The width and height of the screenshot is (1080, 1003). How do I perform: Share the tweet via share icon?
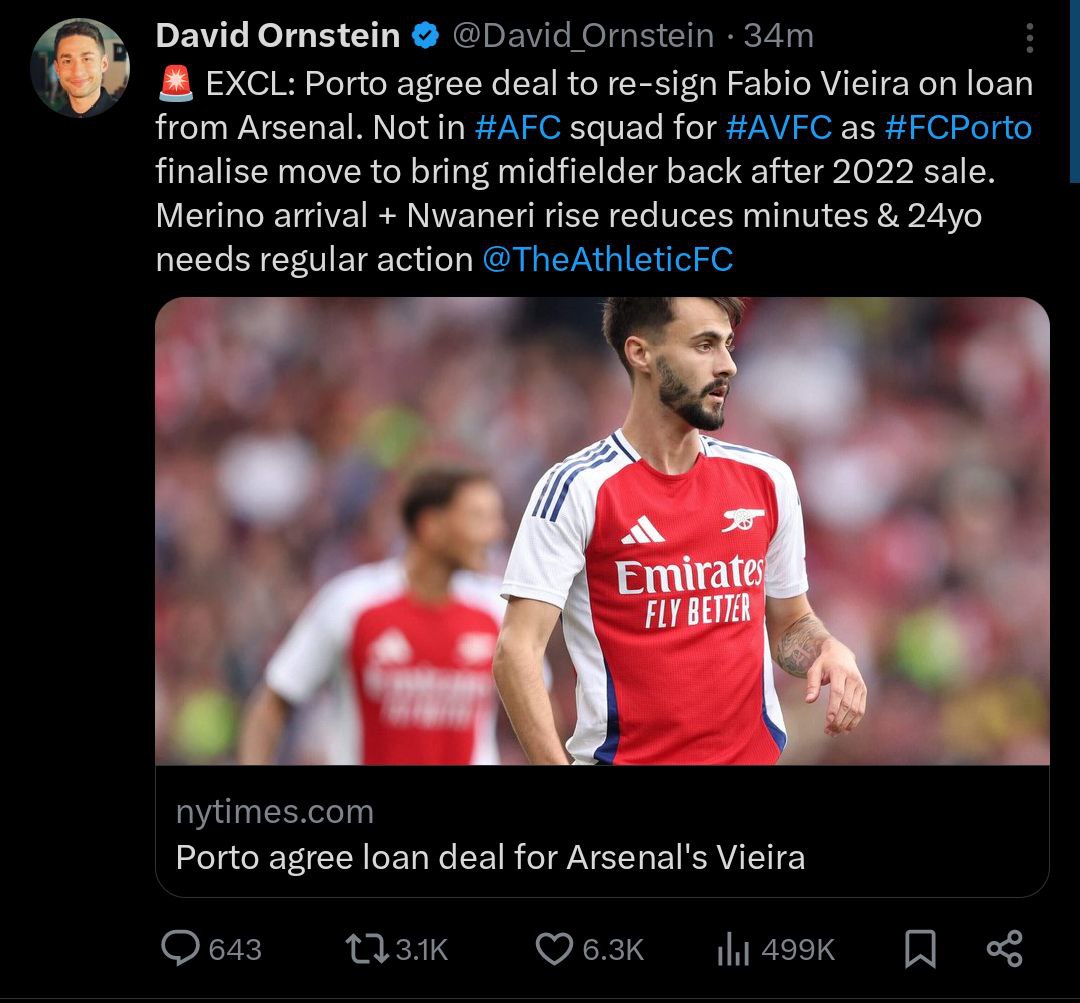point(1004,947)
